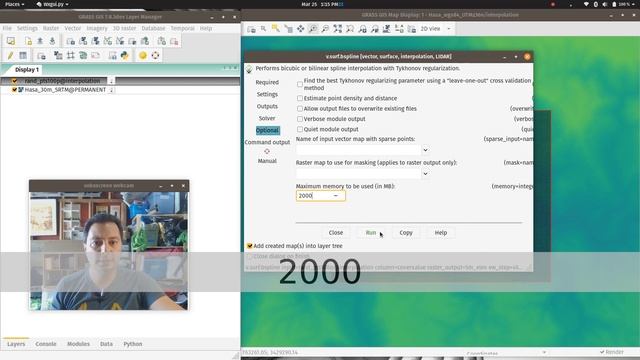Screen dimensions: 640x360
Task: Remove selected layer icon with red mark
Action: (174, 41)
